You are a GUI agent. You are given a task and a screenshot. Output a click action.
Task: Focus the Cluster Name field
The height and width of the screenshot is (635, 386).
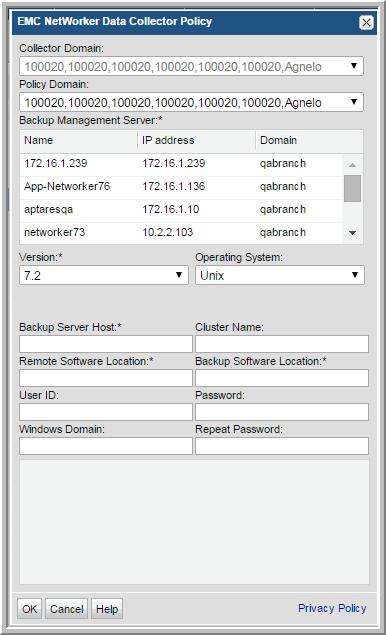click(282, 344)
